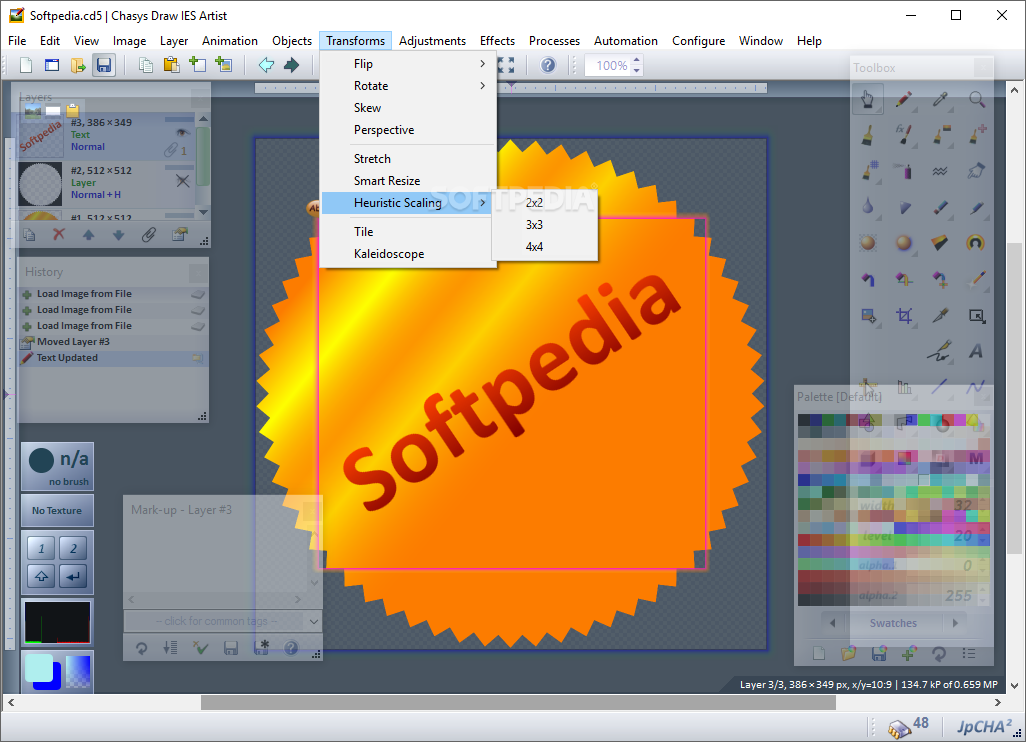The width and height of the screenshot is (1026, 742).
Task: Click the redo right arrow toolbar icon
Action: [x=292, y=65]
